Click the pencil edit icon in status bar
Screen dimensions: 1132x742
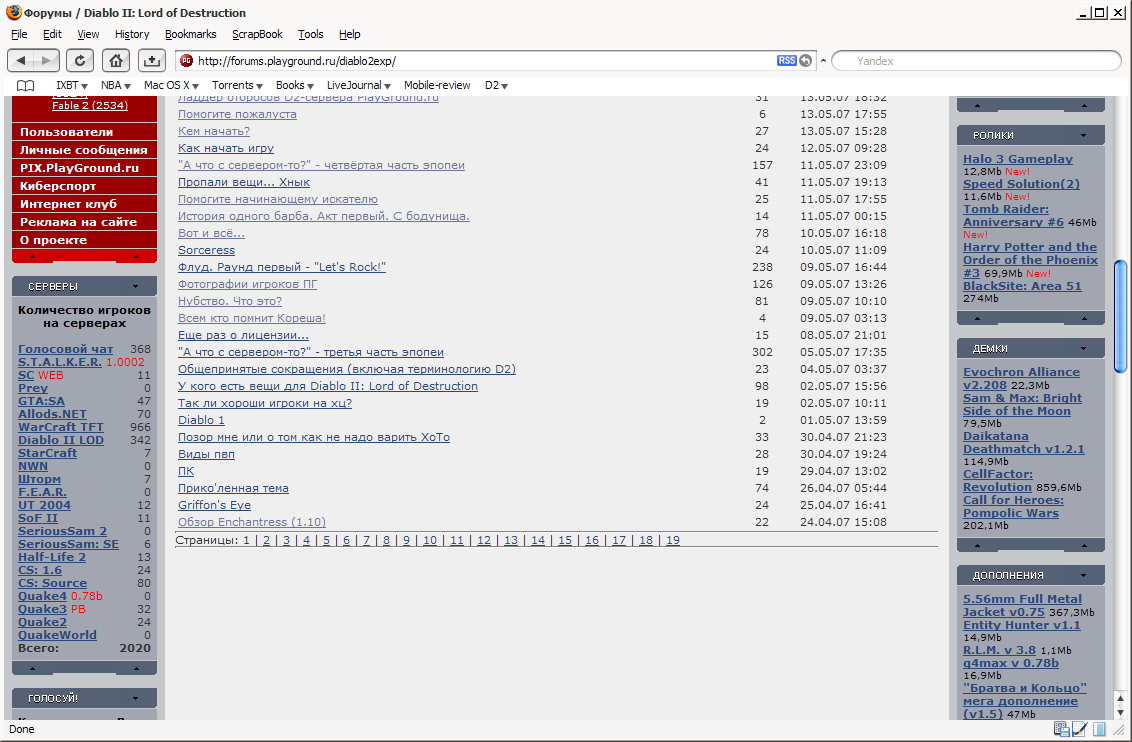point(1080,729)
